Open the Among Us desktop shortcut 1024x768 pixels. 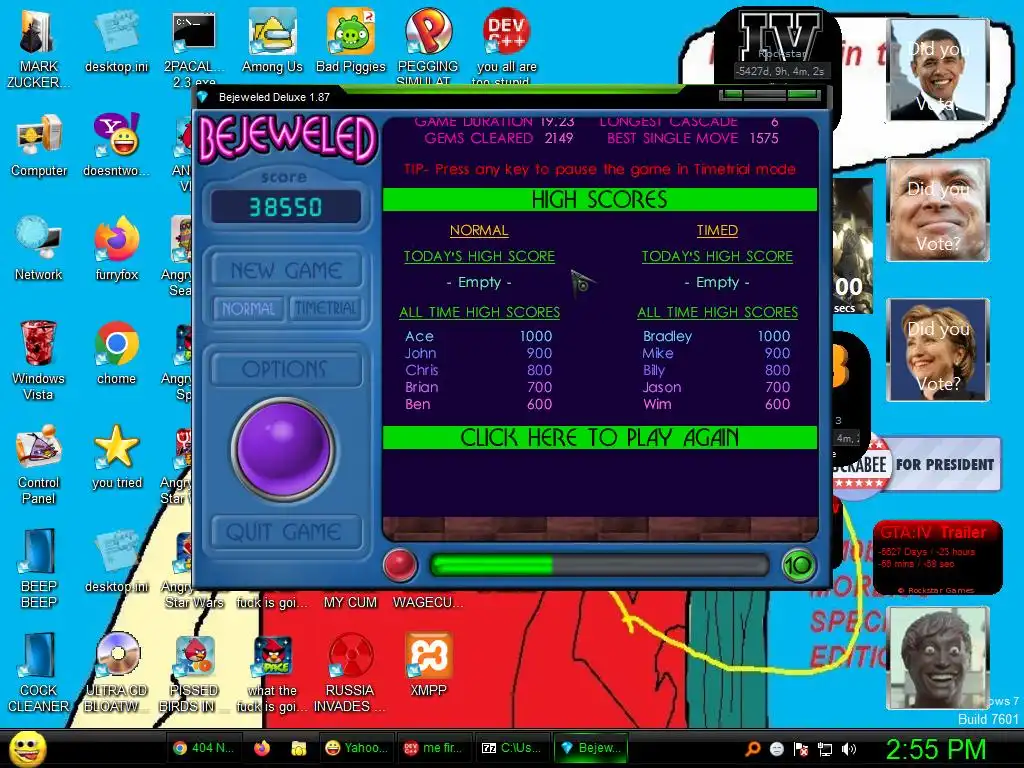[272, 42]
